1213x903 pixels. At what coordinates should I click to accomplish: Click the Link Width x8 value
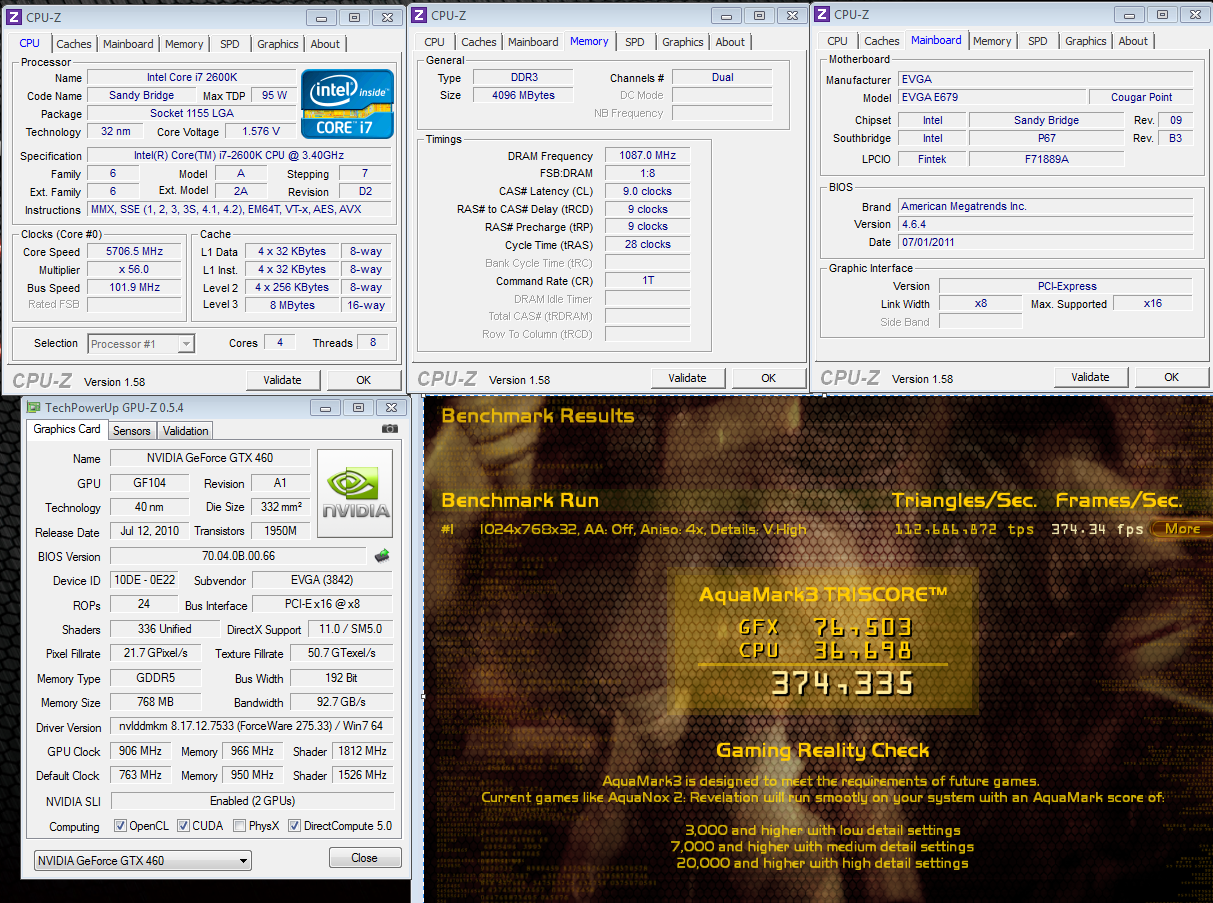click(x=981, y=304)
